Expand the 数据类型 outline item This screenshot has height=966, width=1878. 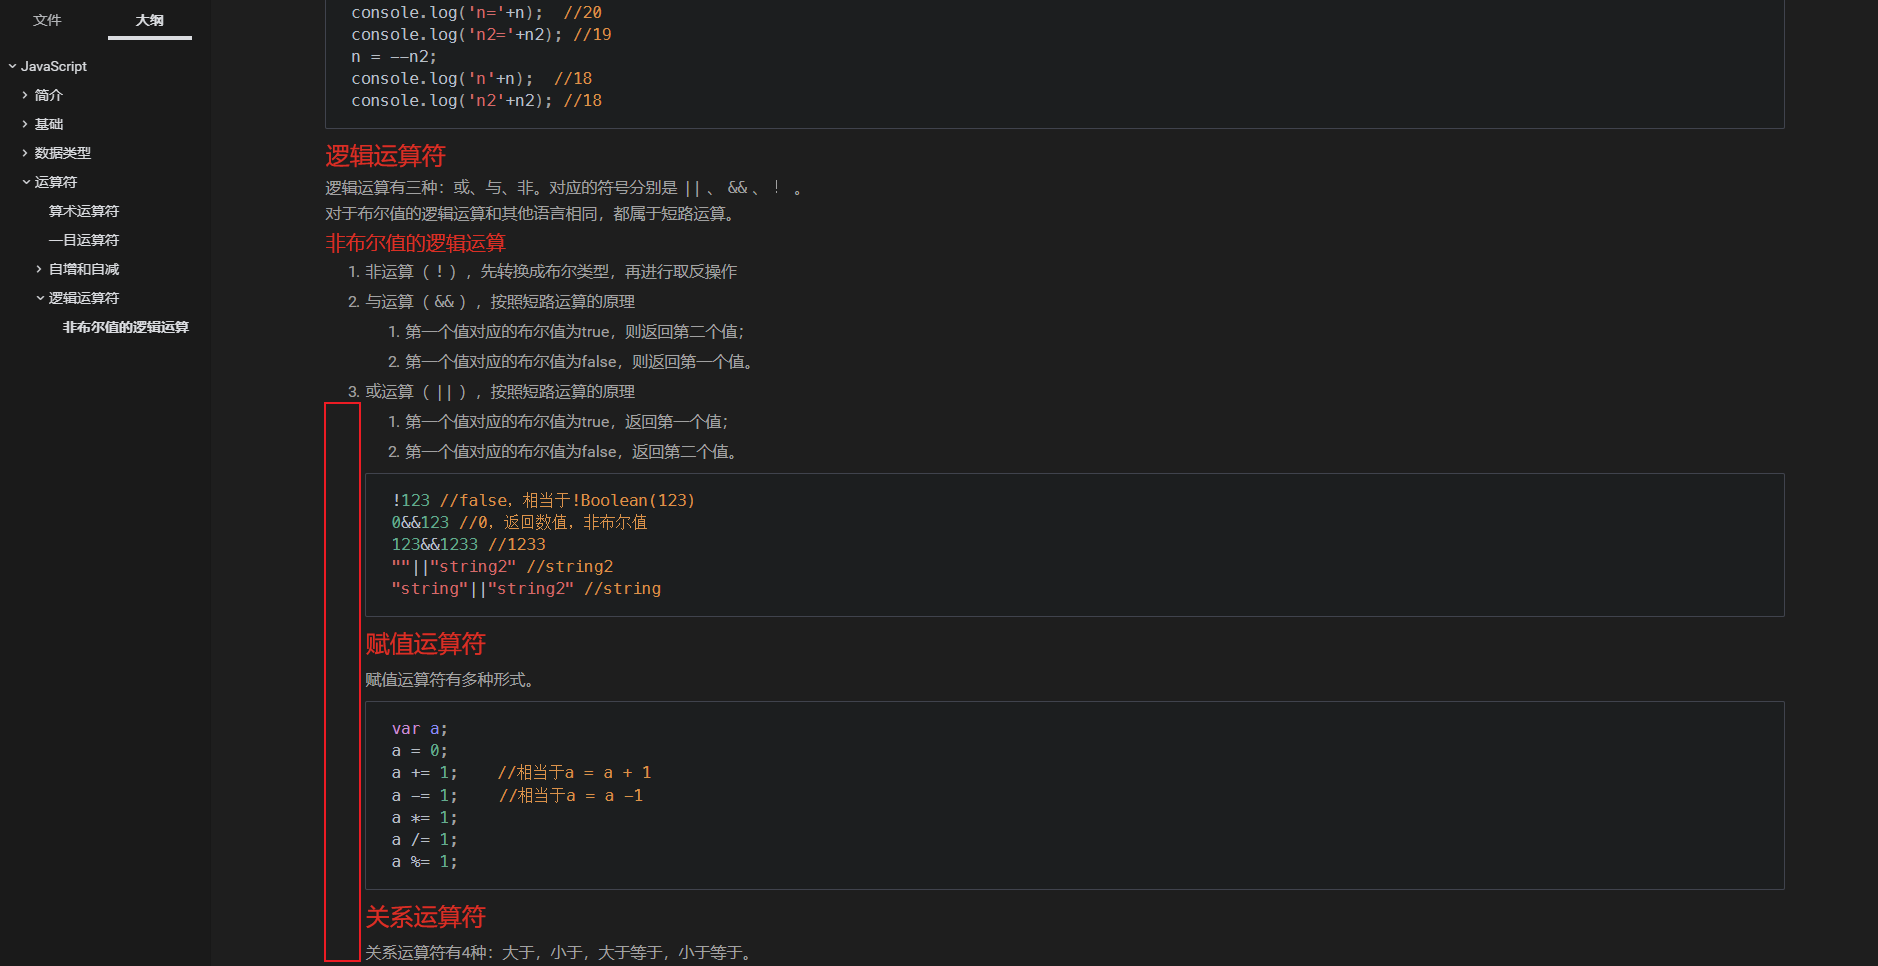(x=25, y=153)
